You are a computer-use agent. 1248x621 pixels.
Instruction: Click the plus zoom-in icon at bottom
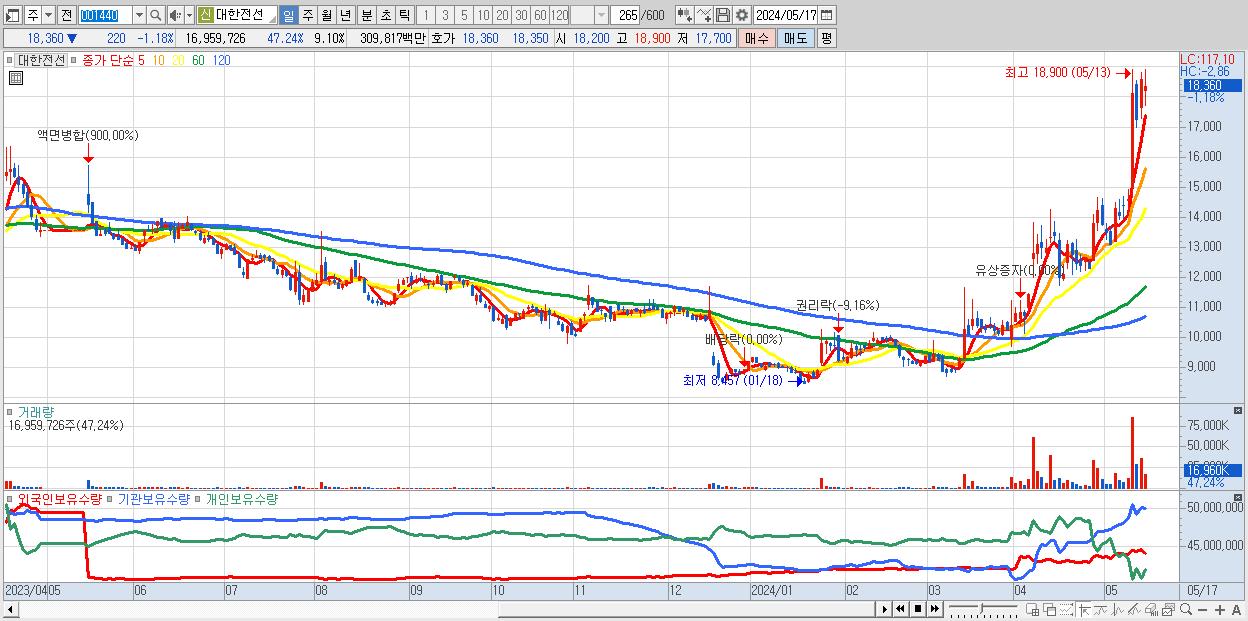pyautogui.click(x=1220, y=609)
